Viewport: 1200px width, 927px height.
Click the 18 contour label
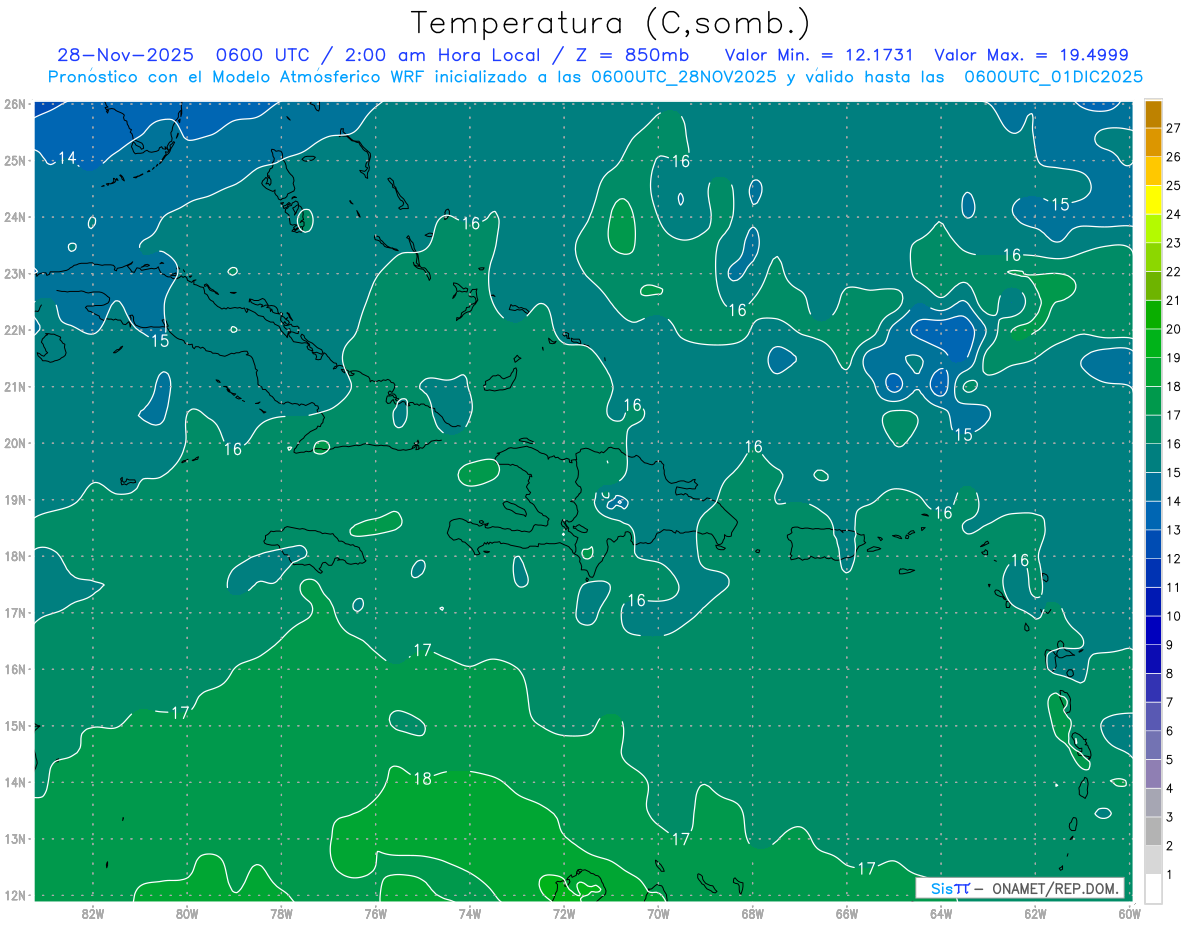[422, 778]
